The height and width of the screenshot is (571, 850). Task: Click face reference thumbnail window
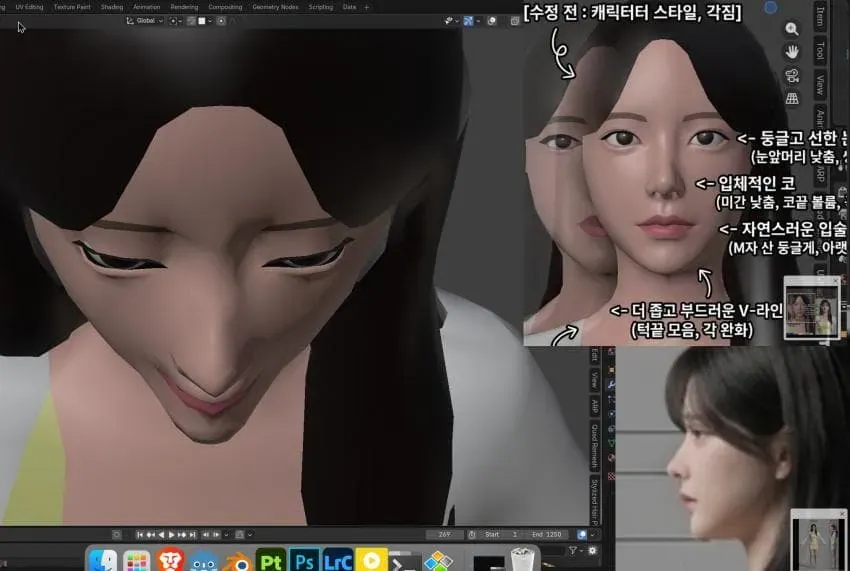coord(812,307)
